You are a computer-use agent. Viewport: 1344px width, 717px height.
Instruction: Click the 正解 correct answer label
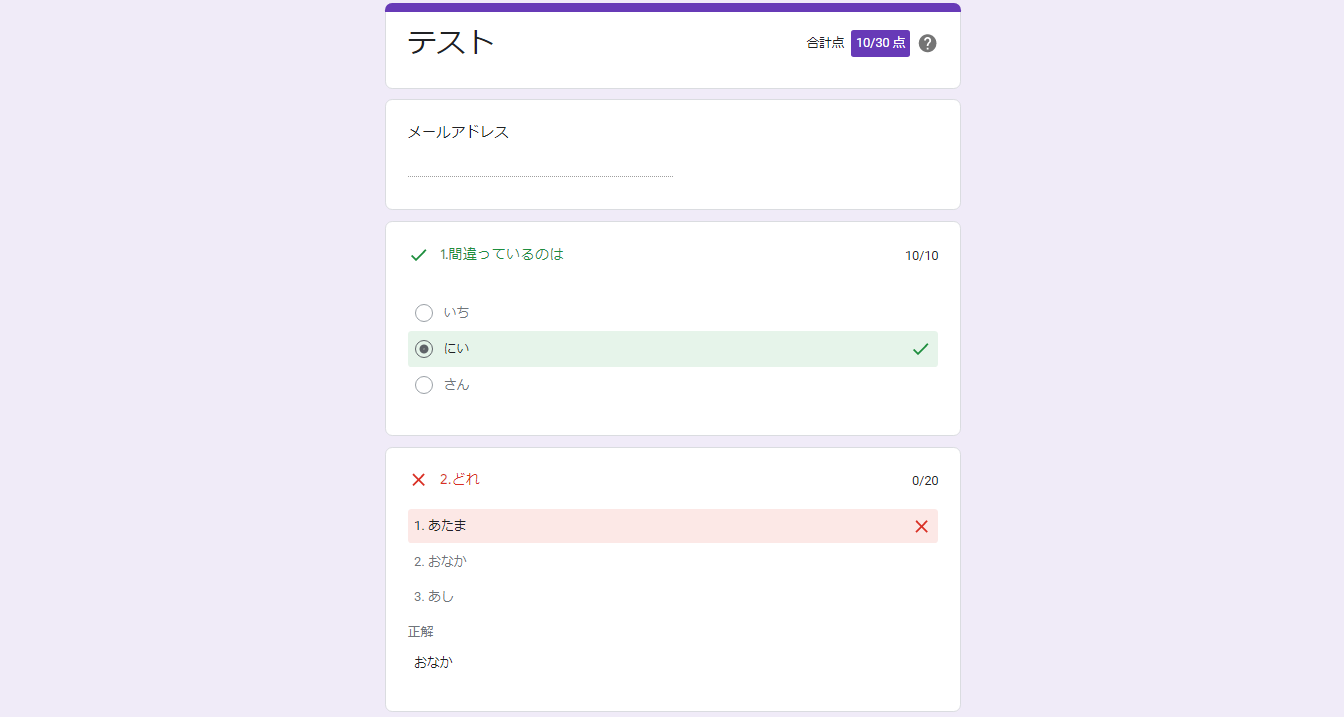(421, 632)
